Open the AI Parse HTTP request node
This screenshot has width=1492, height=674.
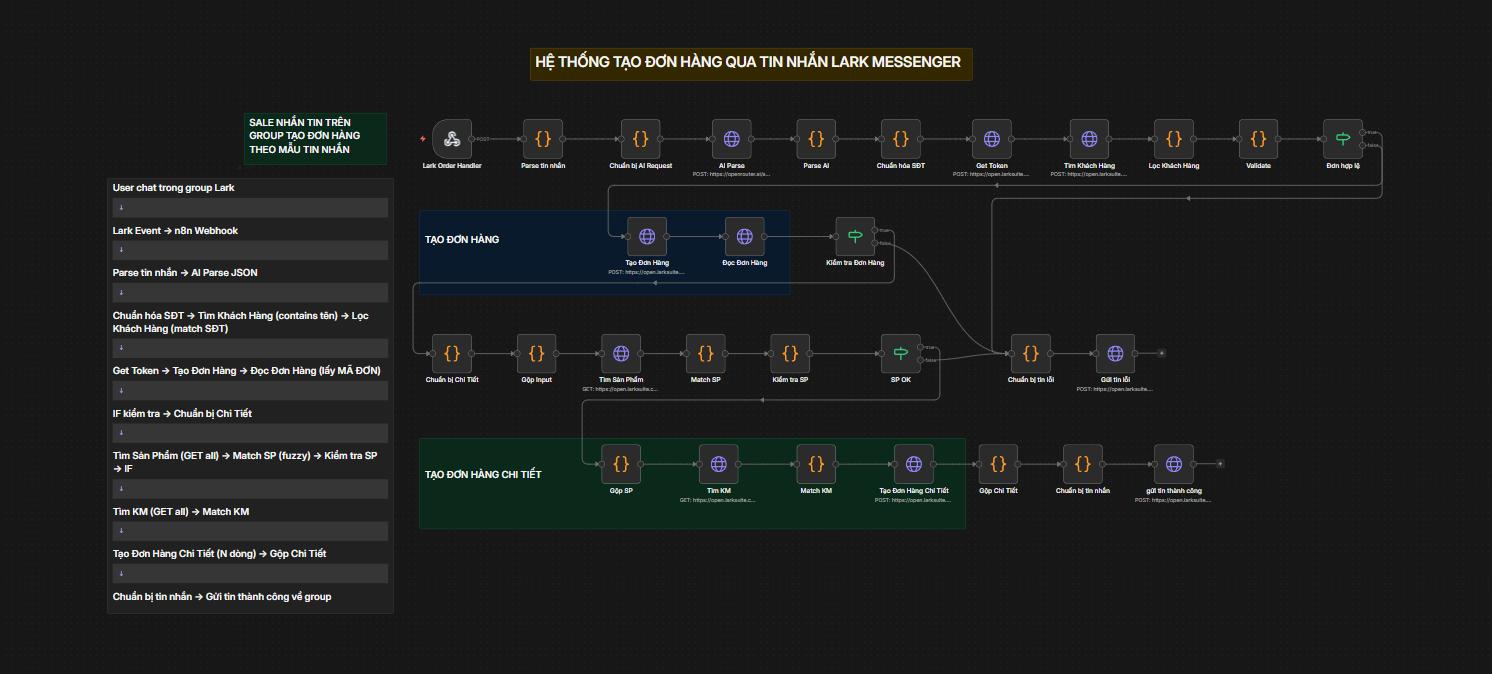click(x=731, y=139)
